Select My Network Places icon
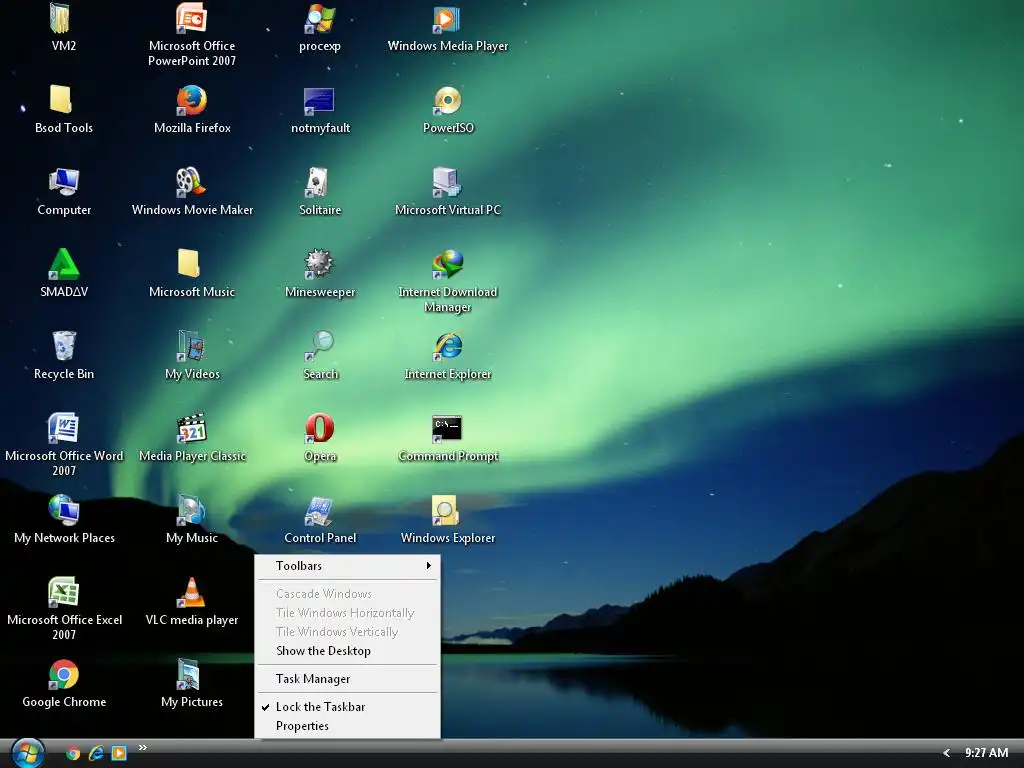This screenshot has width=1024, height=768. point(64,510)
